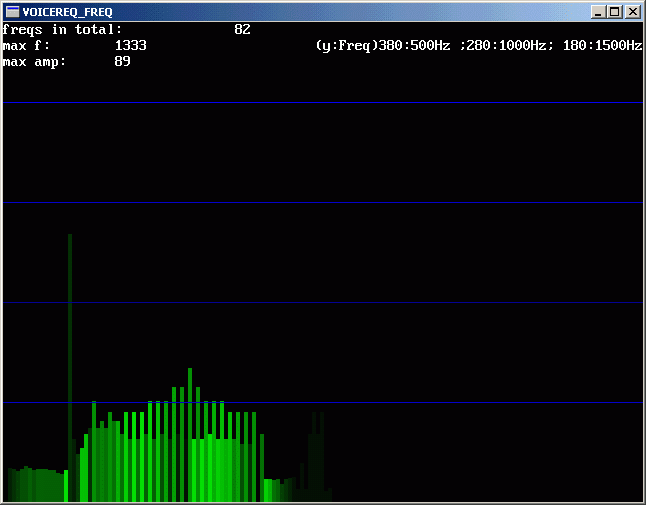Click the 'max amp:' label
The image size is (646, 505).
point(34,62)
